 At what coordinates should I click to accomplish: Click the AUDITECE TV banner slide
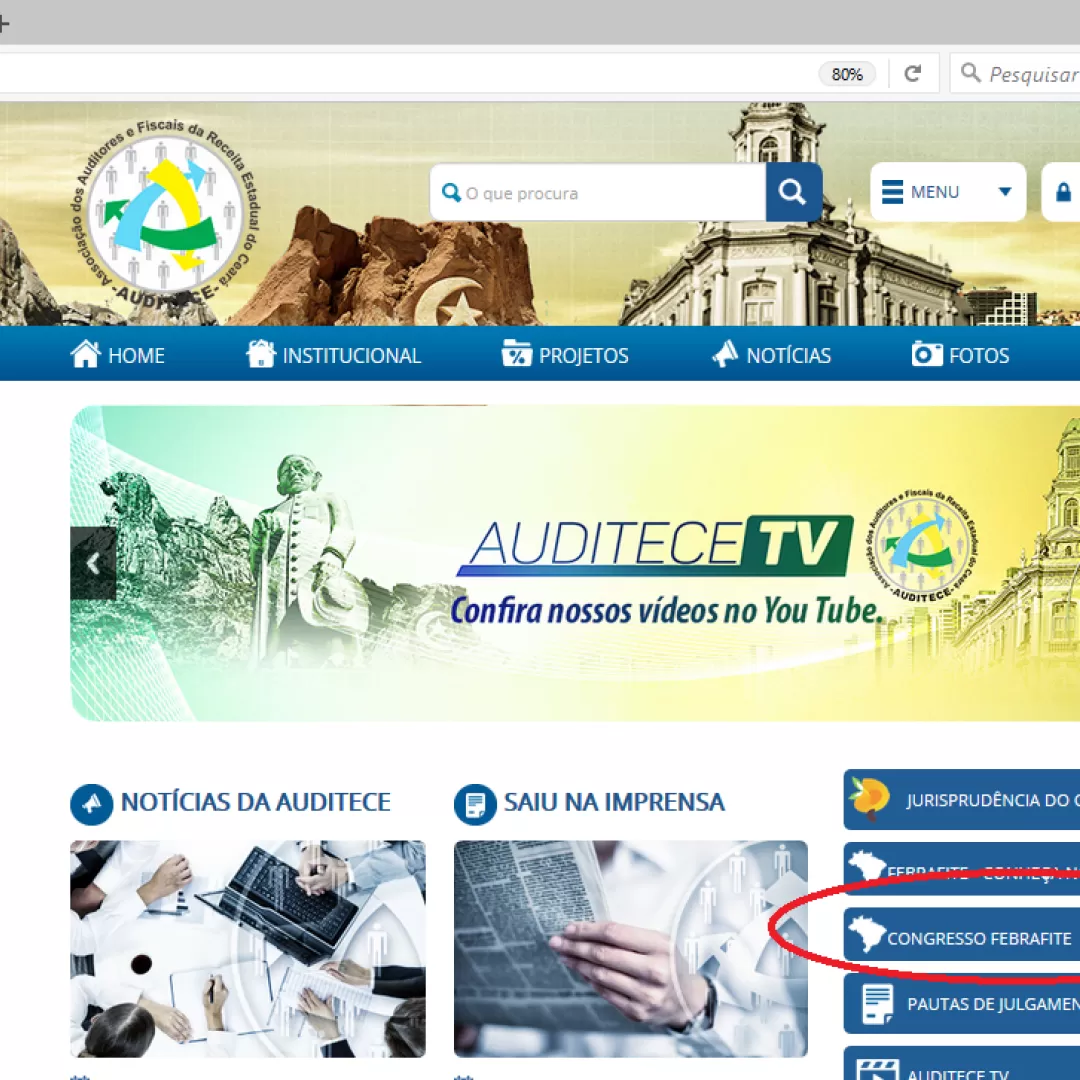click(x=575, y=563)
